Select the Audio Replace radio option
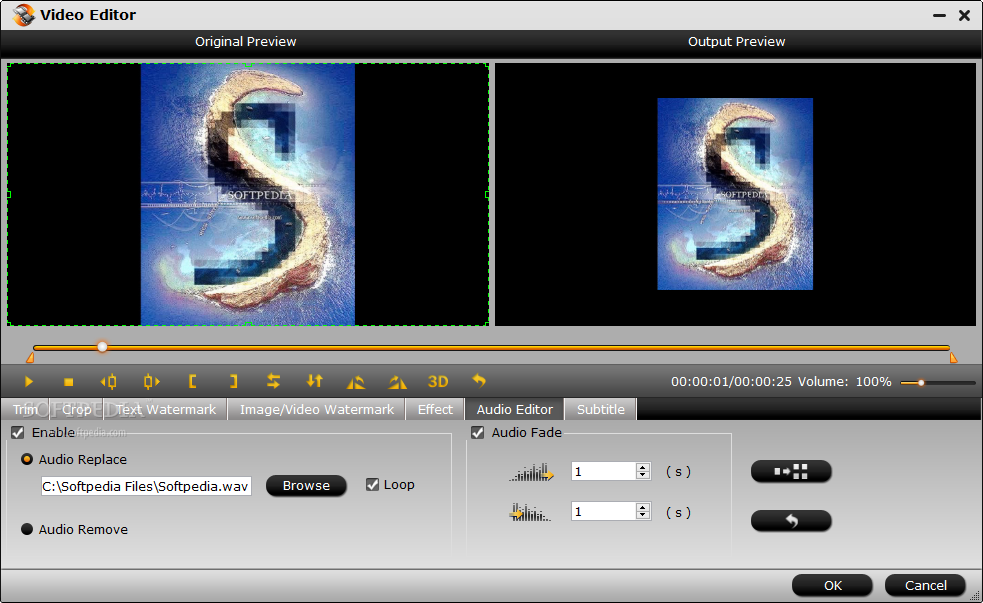Image resolution: width=983 pixels, height=603 pixels. (27, 459)
